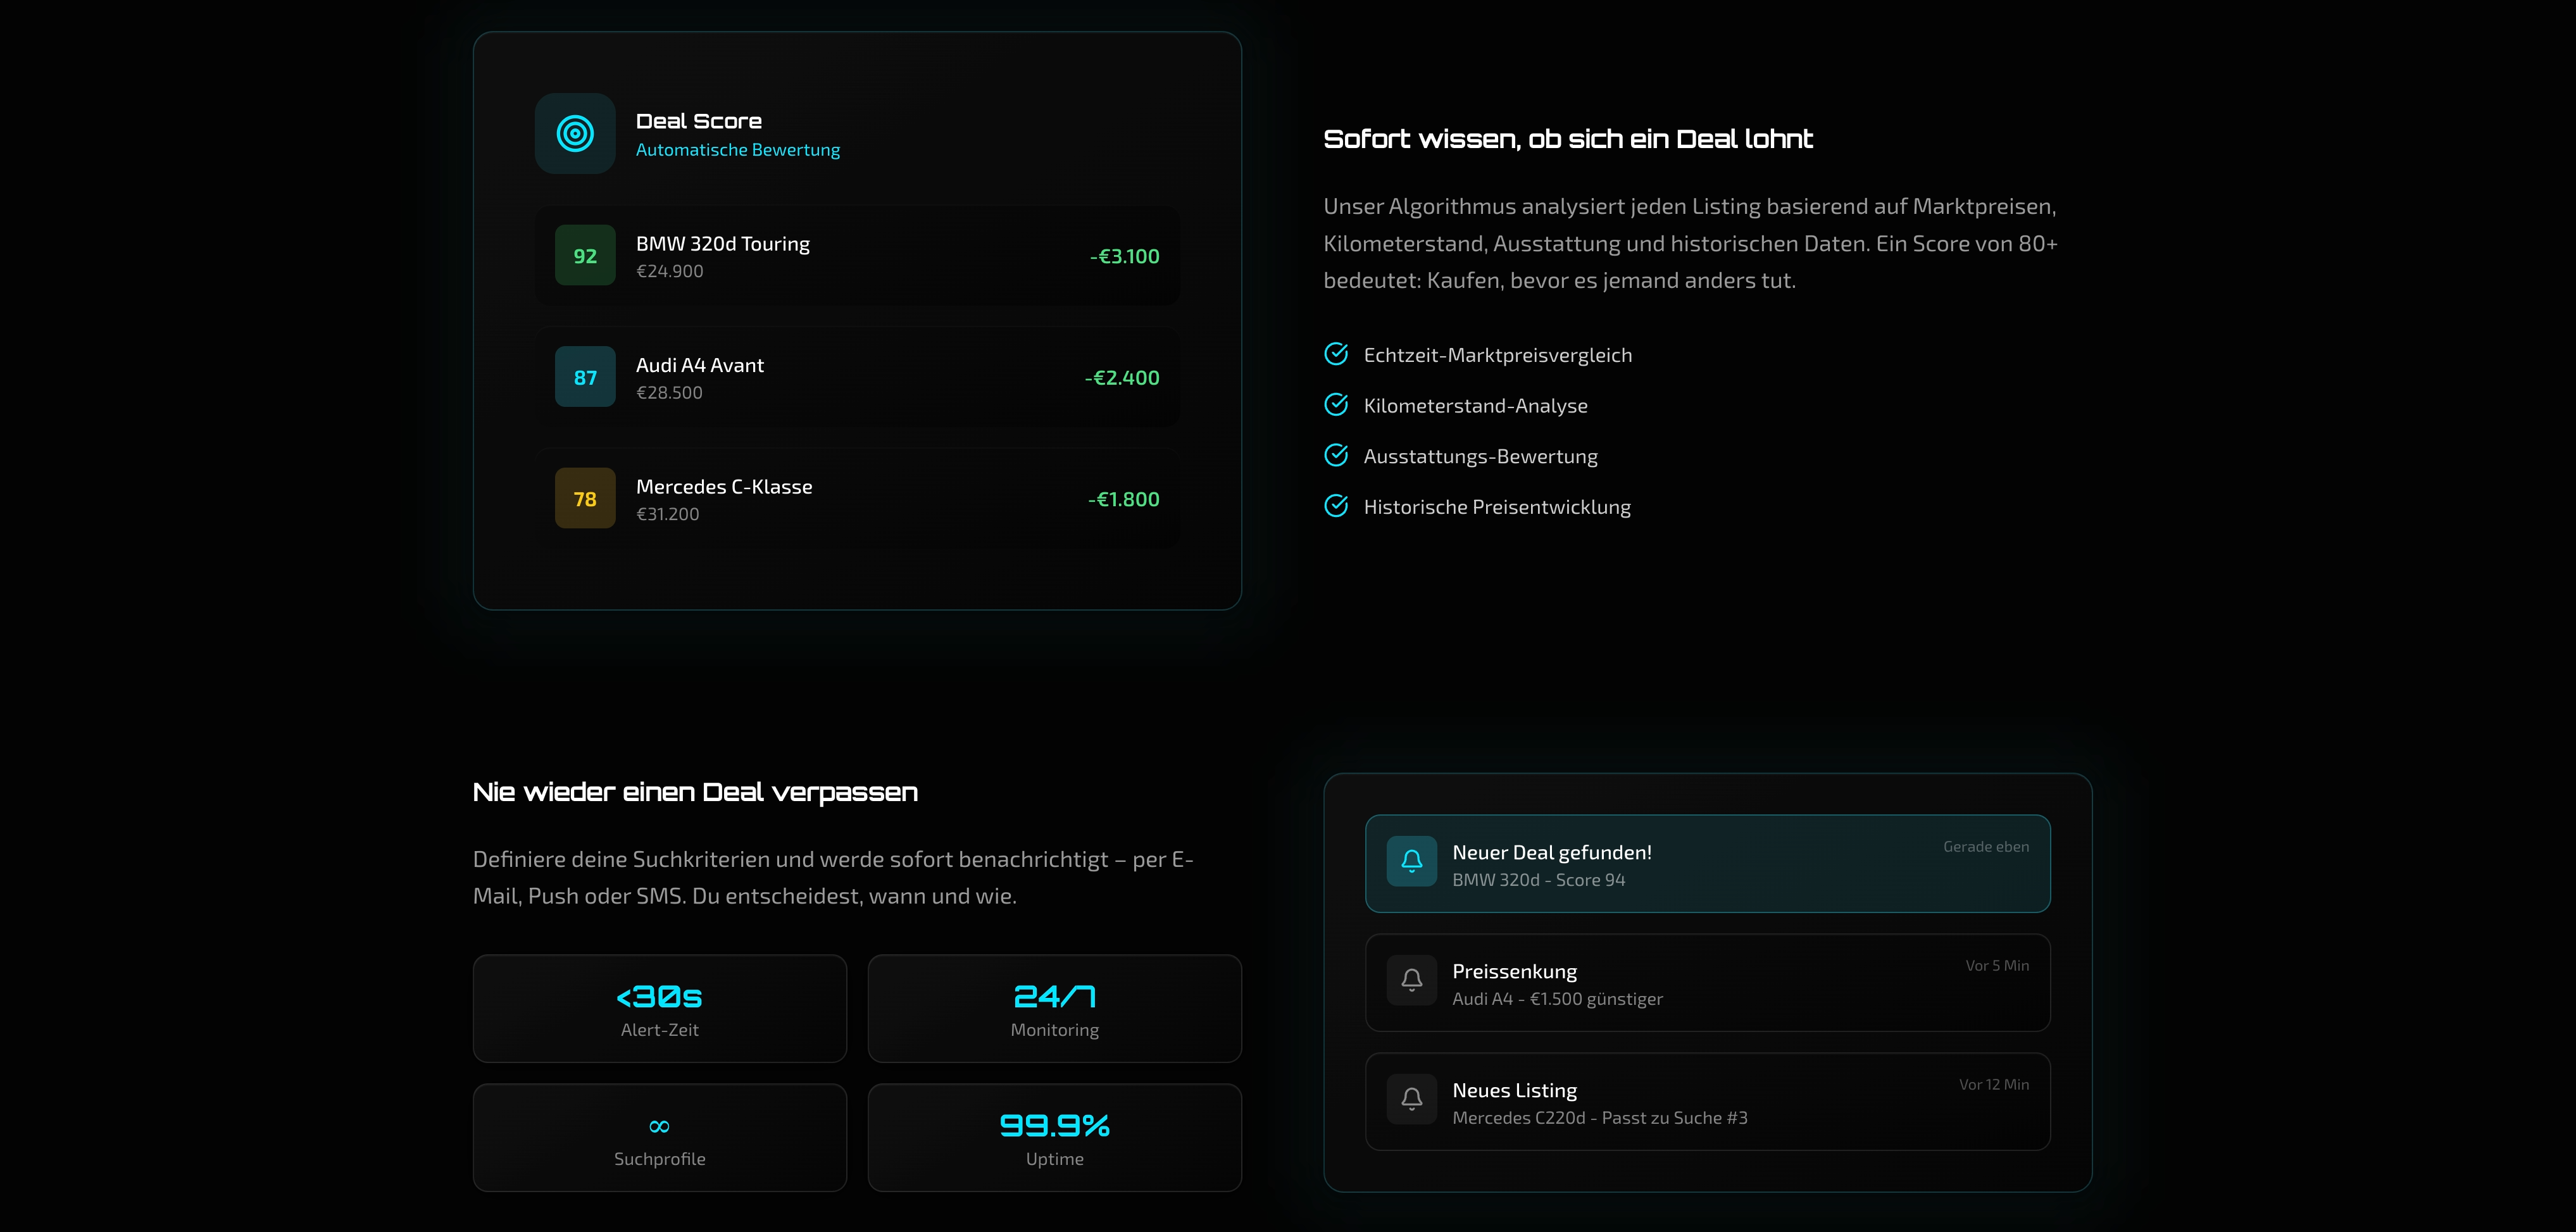Click the infinity symbol above Suchprofile
Viewport: 2576px width, 1232px height.
[659, 1126]
